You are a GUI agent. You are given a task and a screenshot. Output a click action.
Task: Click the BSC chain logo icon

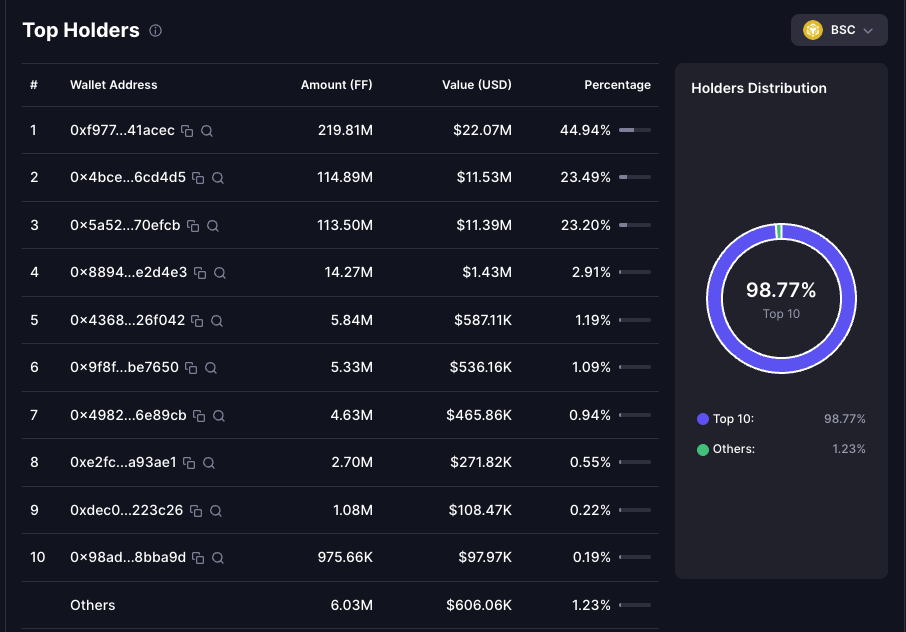813,30
